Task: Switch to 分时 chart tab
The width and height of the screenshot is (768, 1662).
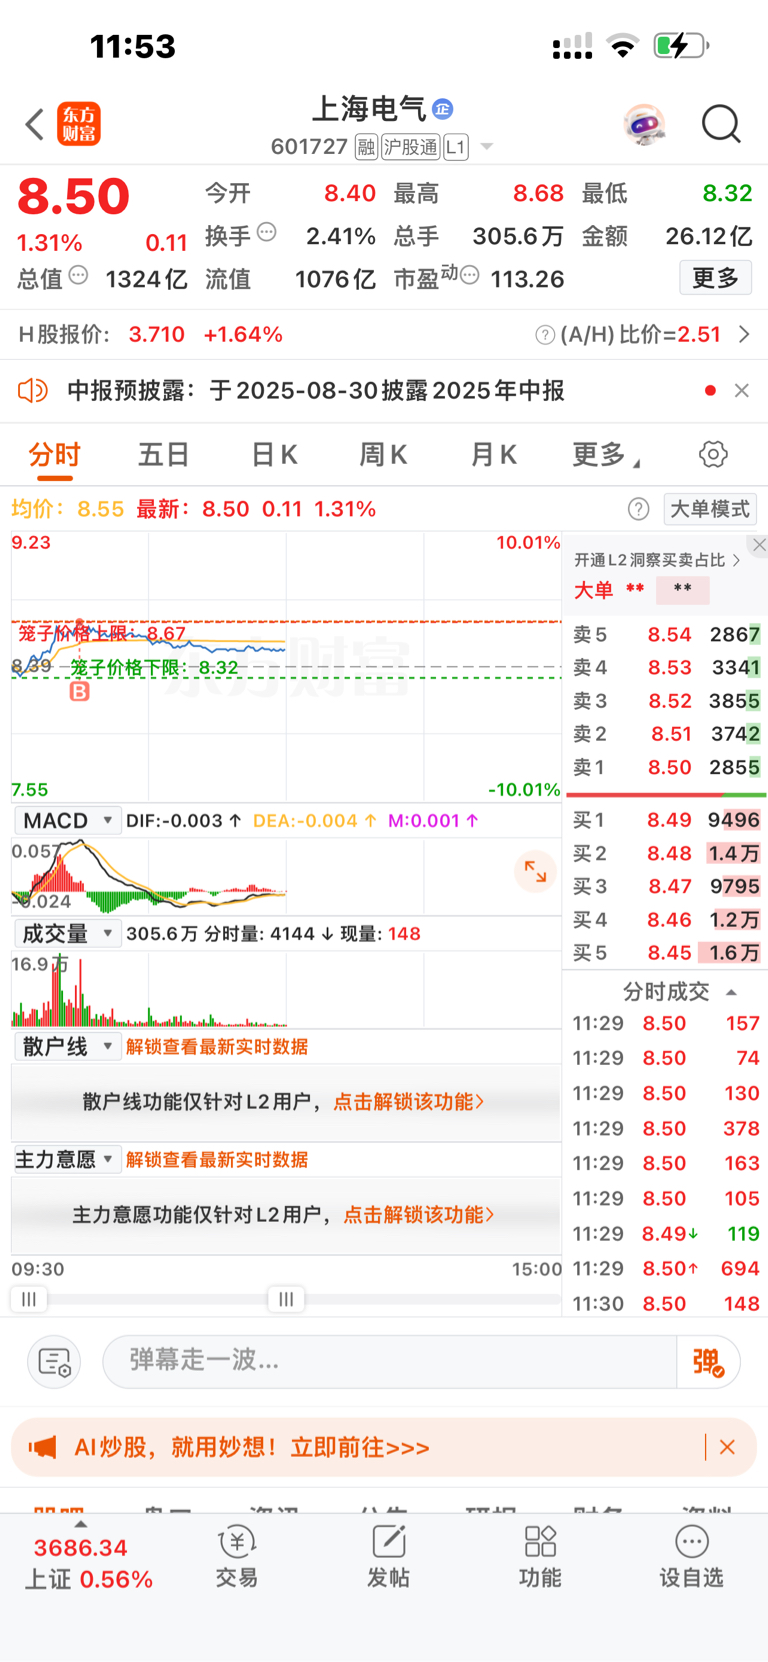Action: pos(55,455)
